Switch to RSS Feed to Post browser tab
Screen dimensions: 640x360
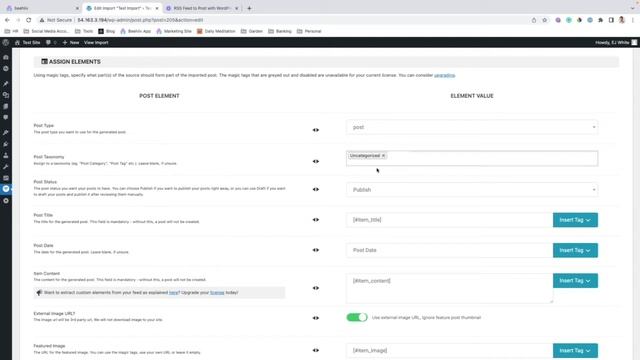pyautogui.click(x=202, y=8)
